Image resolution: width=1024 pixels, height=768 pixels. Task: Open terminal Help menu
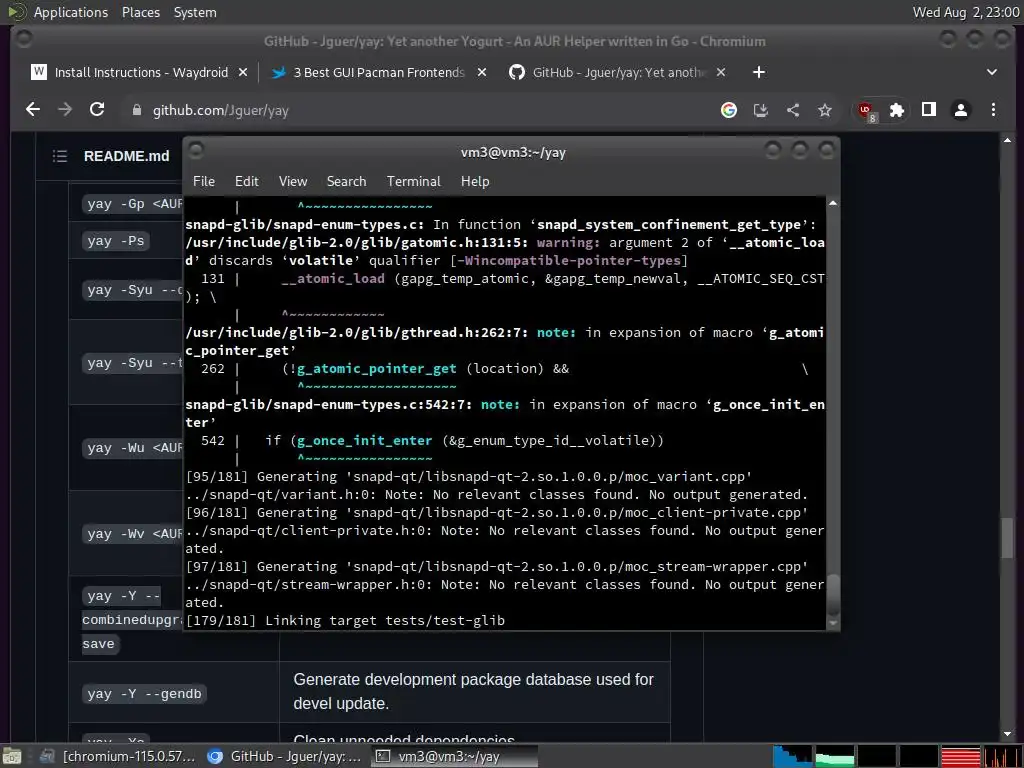coord(475,182)
